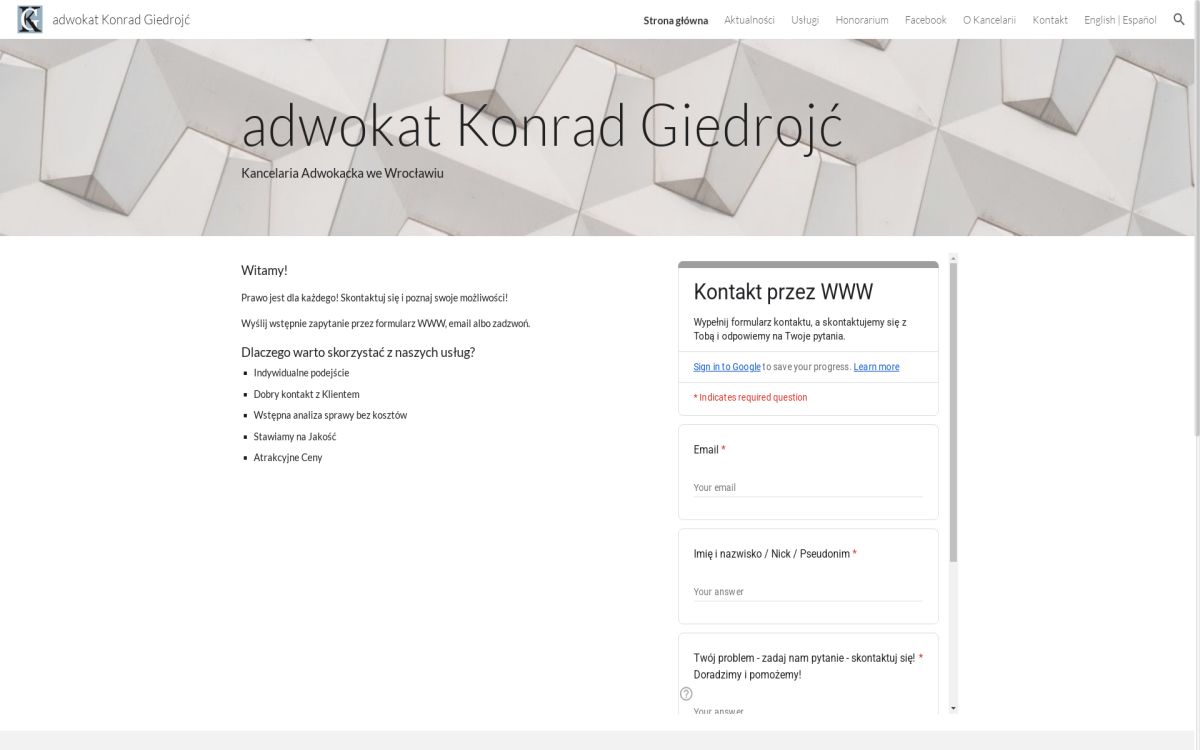Click the help icon in the form

click(x=686, y=694)
